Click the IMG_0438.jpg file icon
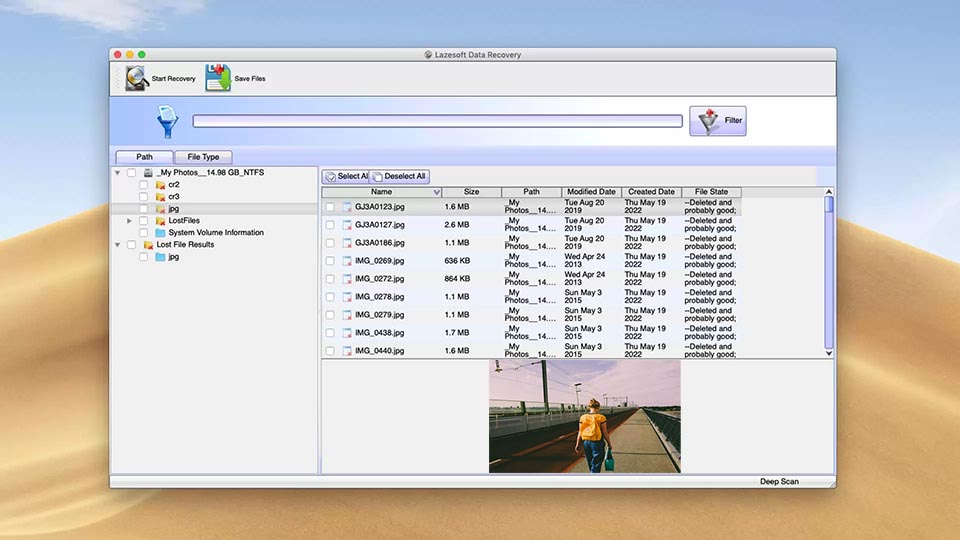Viewport: 960px width, 540px height. [347, 333]
